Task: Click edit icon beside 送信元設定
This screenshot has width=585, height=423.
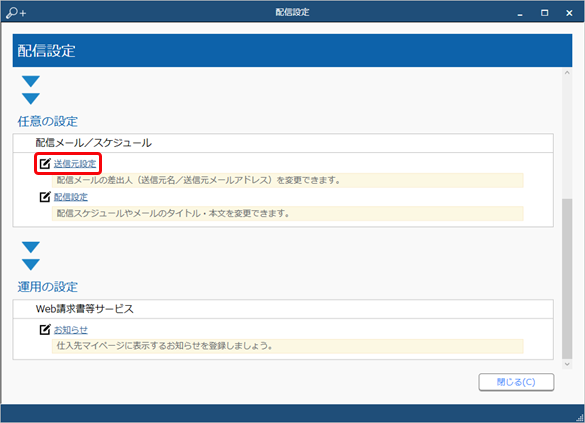Action: coord(45,163)
